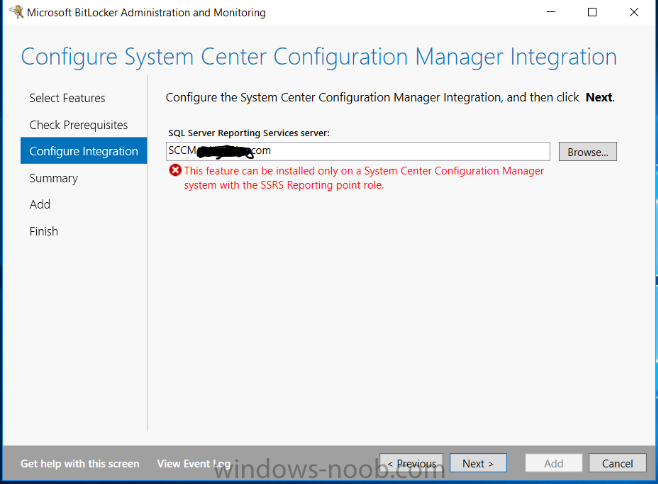Click the red error icon beside the warning
The width and height of the screenshot is (658, 484).
click(x=175, y=170)
